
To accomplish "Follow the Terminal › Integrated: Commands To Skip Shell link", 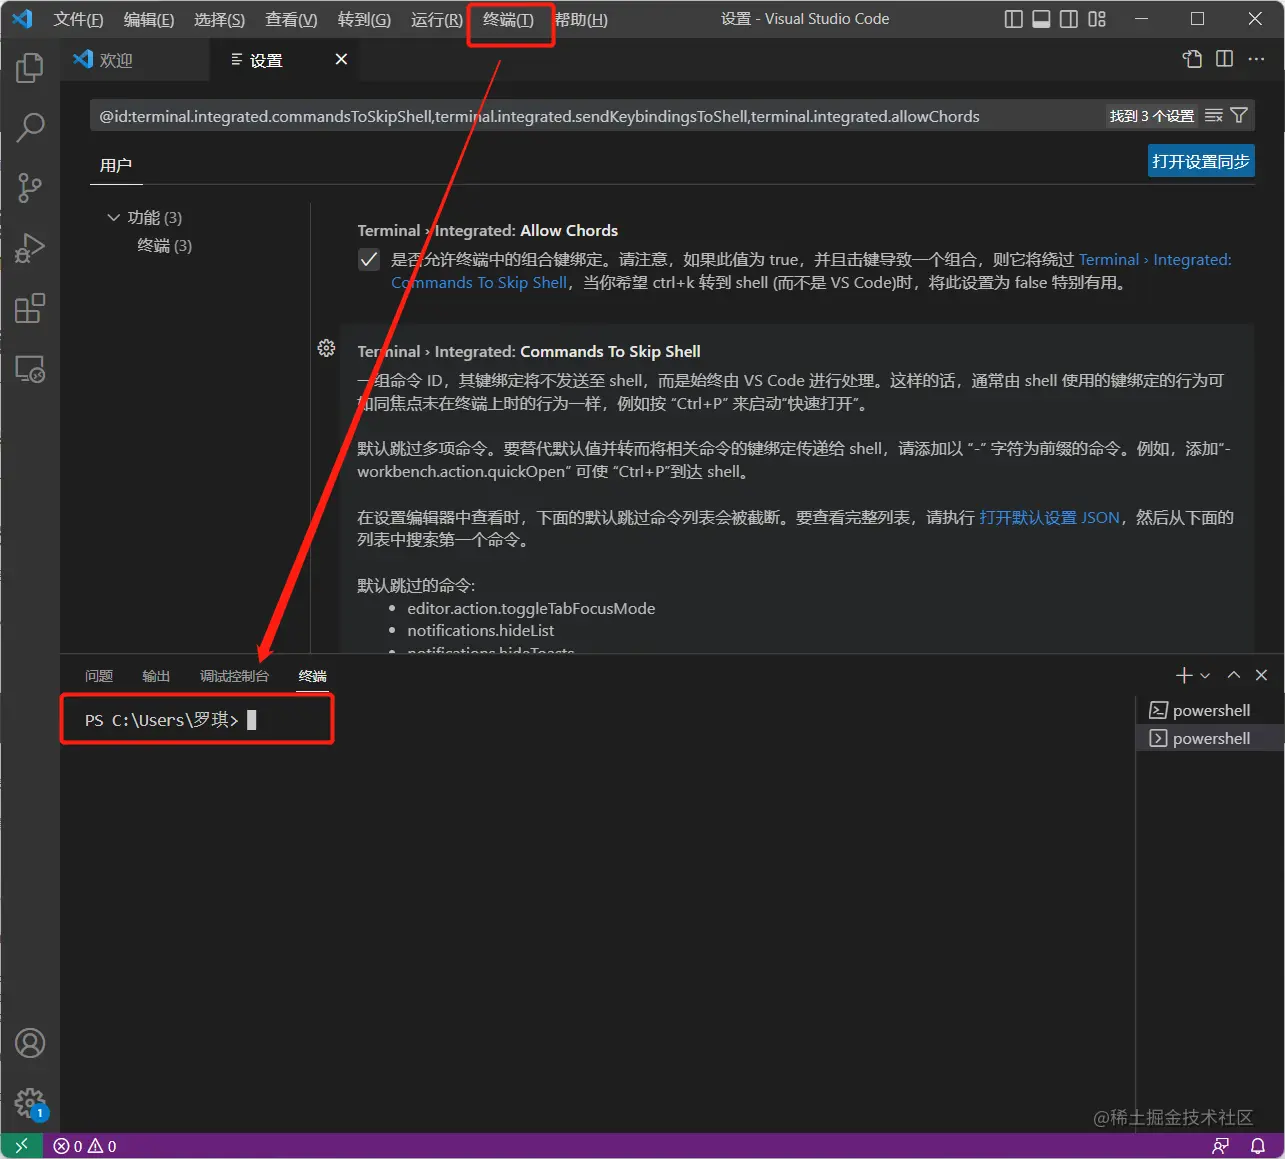I will 811,271.
